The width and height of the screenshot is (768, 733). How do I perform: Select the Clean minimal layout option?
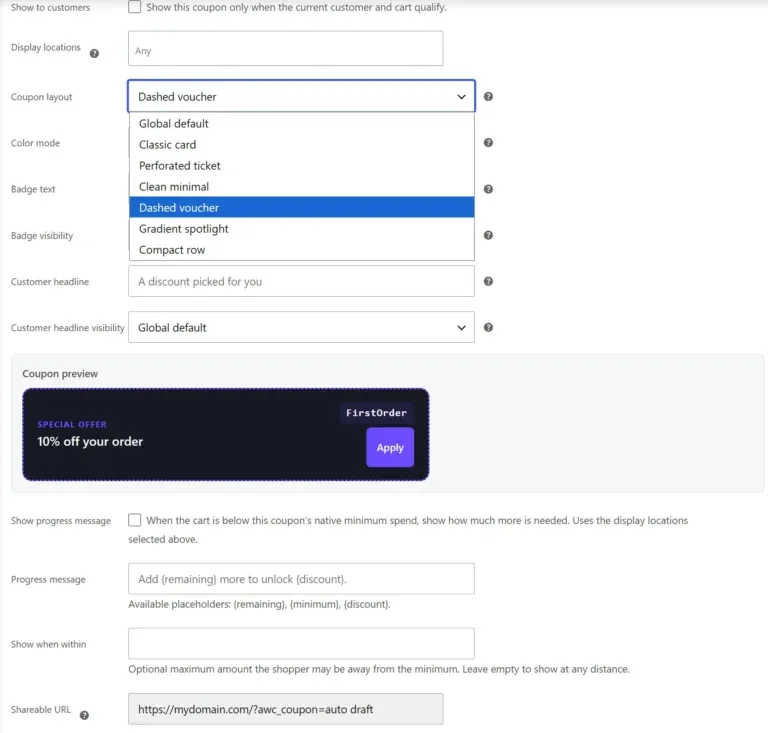(302, 187)
